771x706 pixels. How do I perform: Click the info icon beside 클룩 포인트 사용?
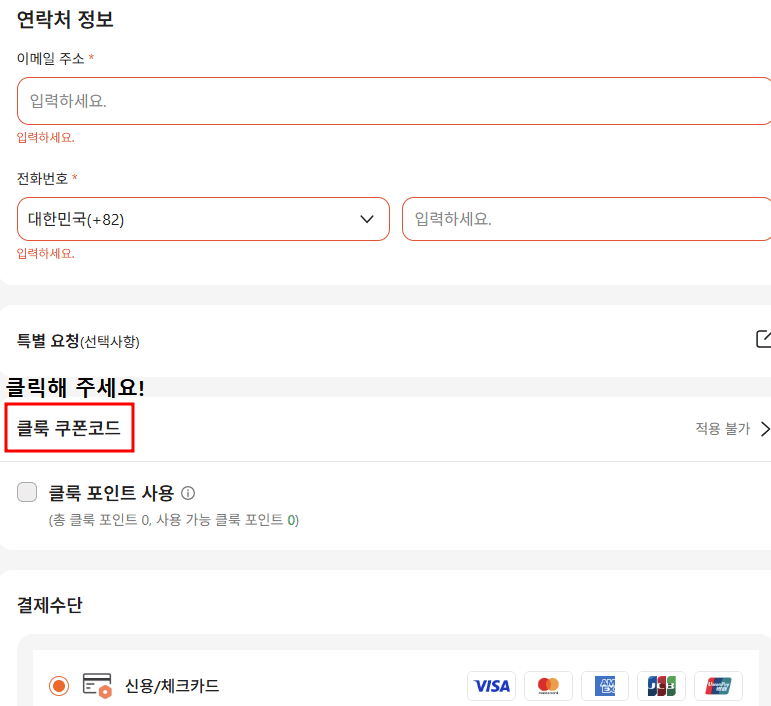(x=188, y=493)
